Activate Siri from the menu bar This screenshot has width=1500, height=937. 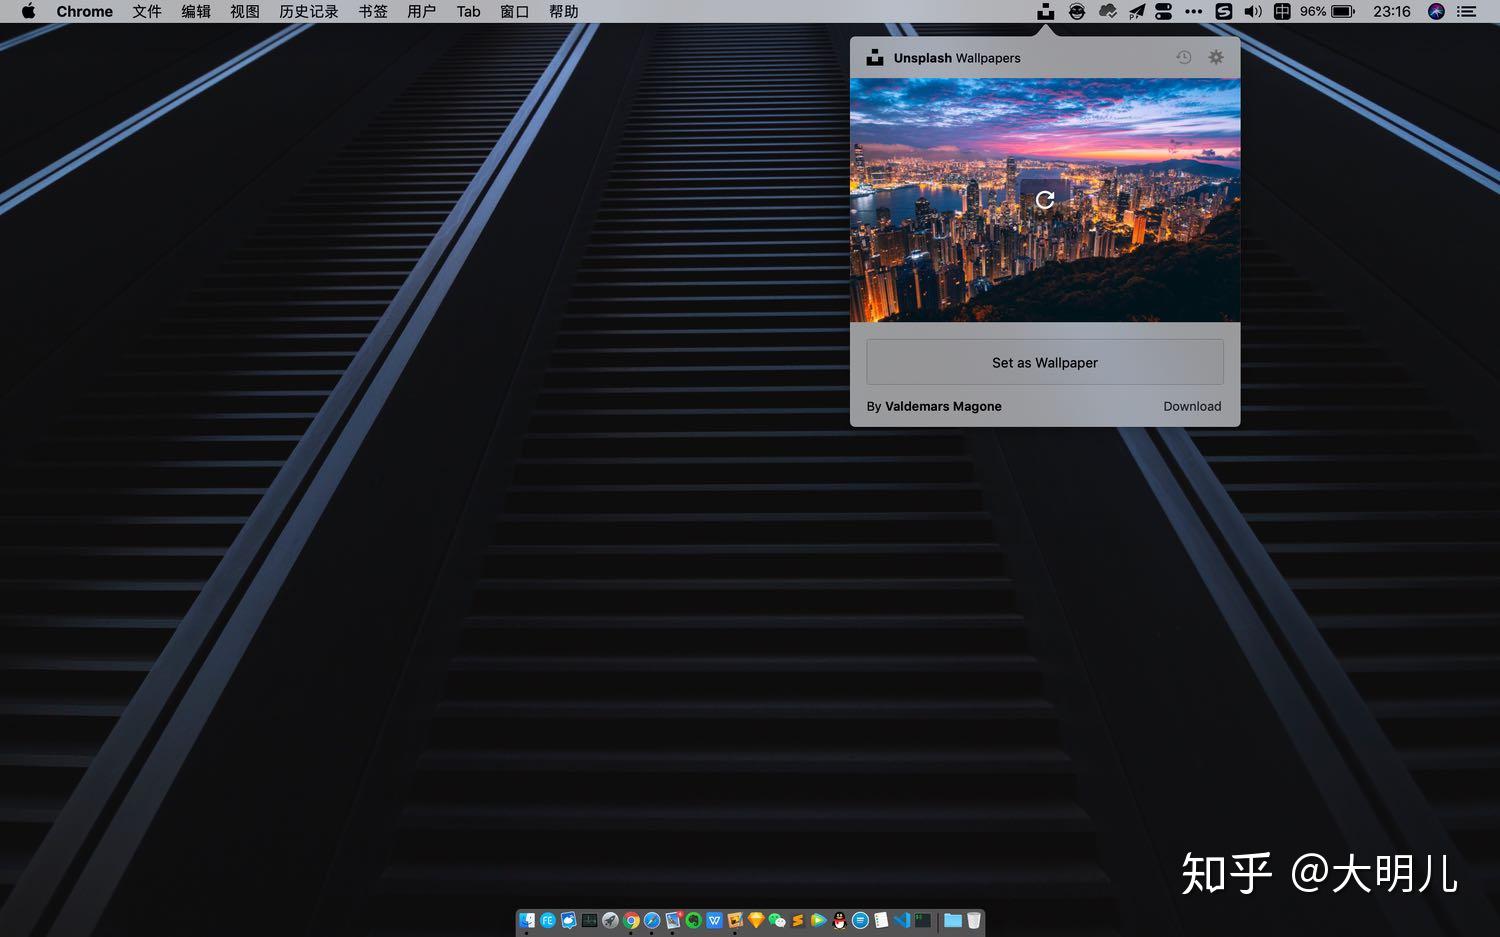point(1437,11)
